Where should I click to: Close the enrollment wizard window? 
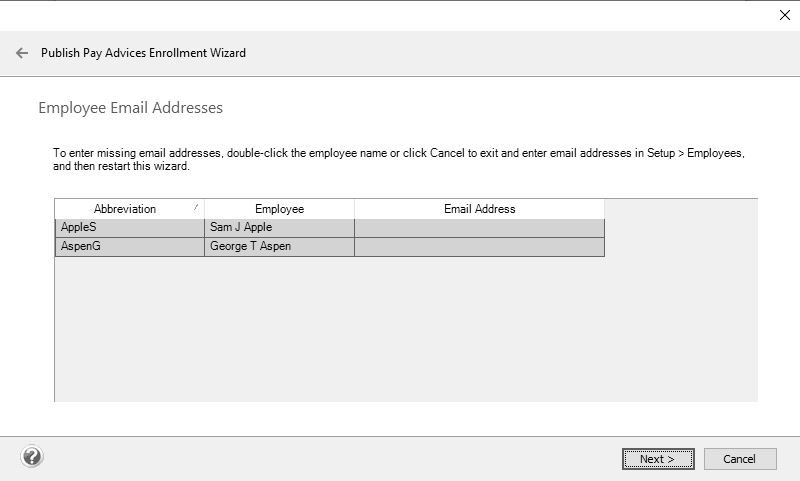pyautogui.click(x=784, y=15)
